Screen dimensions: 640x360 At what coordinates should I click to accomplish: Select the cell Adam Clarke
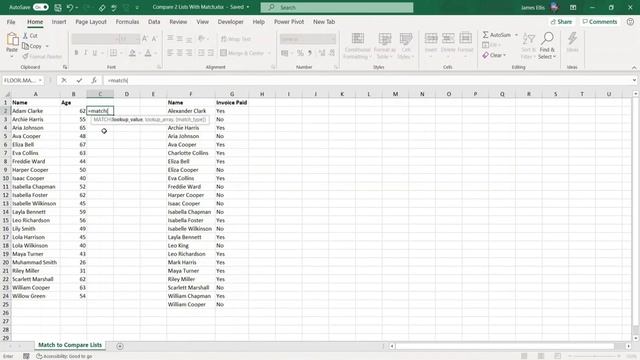tap(36, 111)
